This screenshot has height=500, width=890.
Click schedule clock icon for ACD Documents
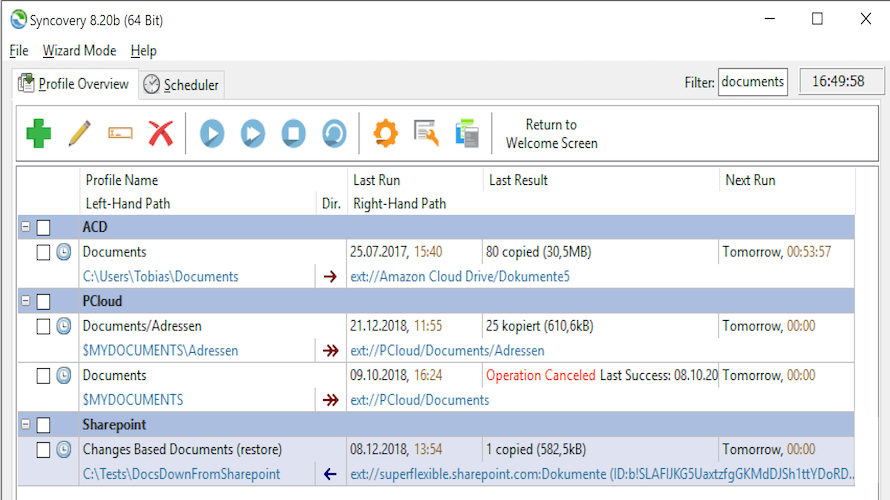(x=64, y=252)
